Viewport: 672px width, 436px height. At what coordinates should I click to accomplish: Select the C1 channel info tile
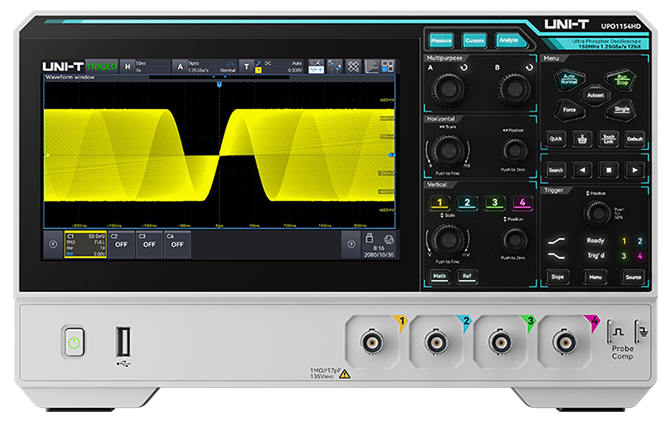[x=85, y=244]
